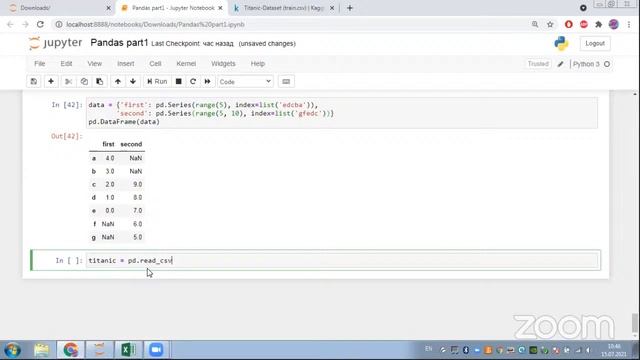Open the Windows Start button
The image size is (640, 360).
(x=13, y=350)
